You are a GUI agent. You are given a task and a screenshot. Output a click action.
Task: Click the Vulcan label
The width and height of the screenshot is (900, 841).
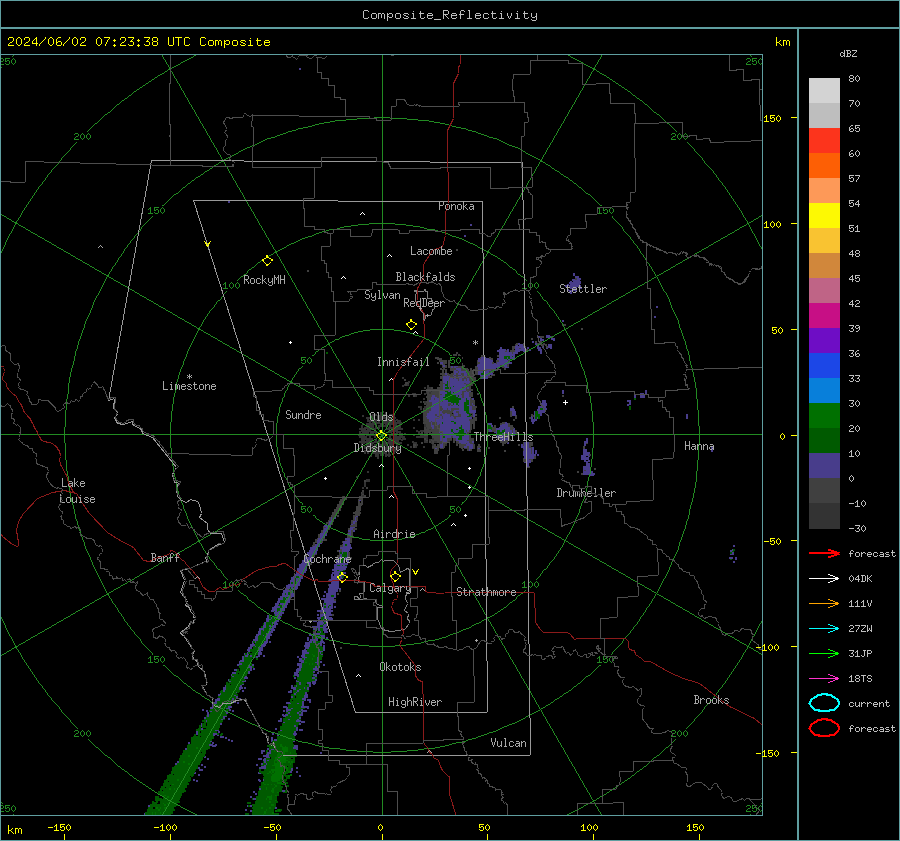(x=508, y=743)
